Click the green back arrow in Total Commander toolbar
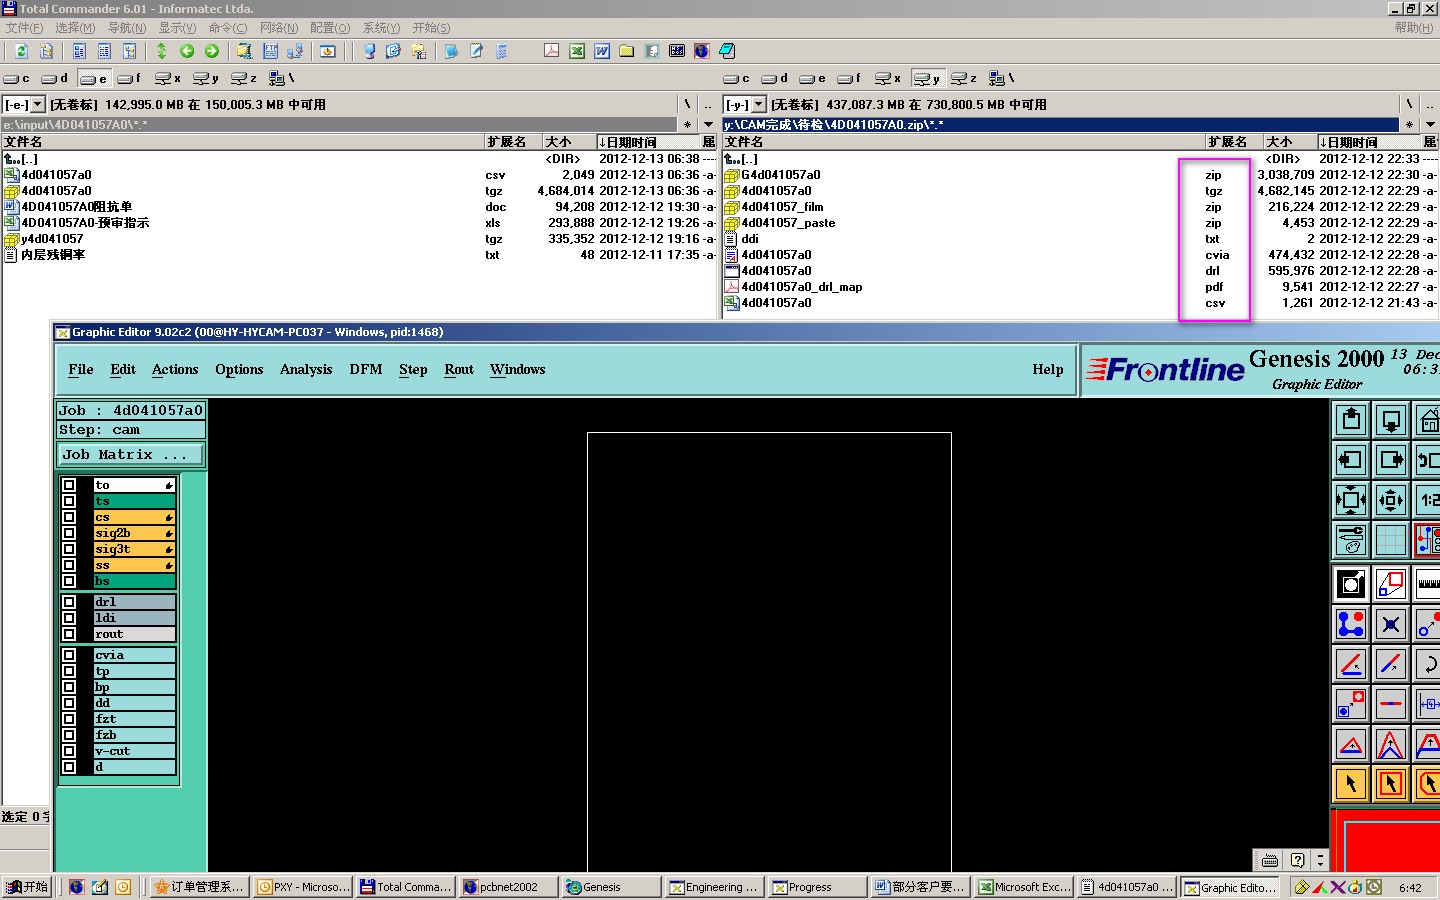 pos(187,51)
